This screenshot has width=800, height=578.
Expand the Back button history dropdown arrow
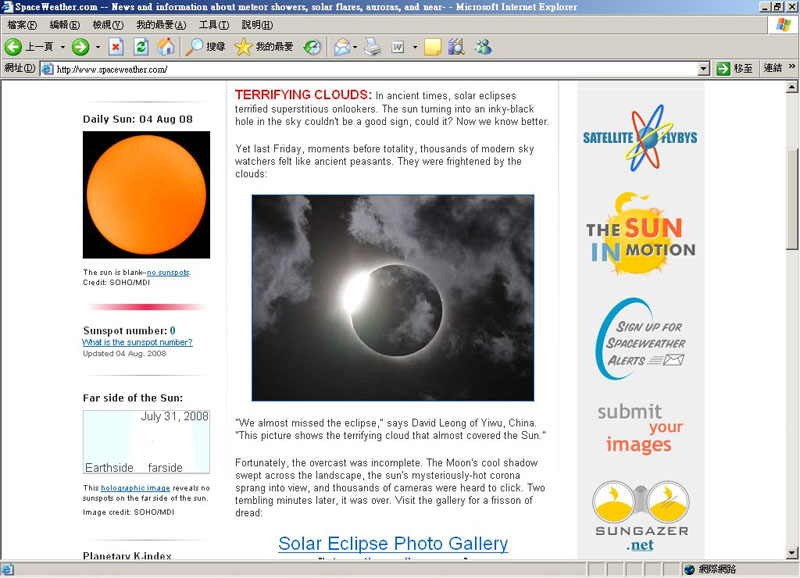pyautogui.click(x=62, y=47)
